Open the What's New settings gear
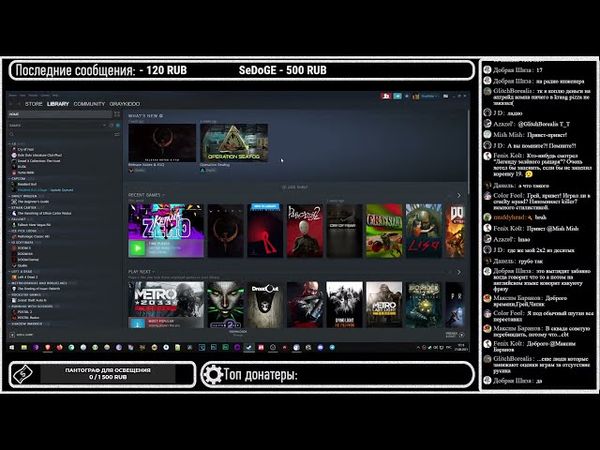Viewport: 600px width, 450px height. (x=161, y=116)
